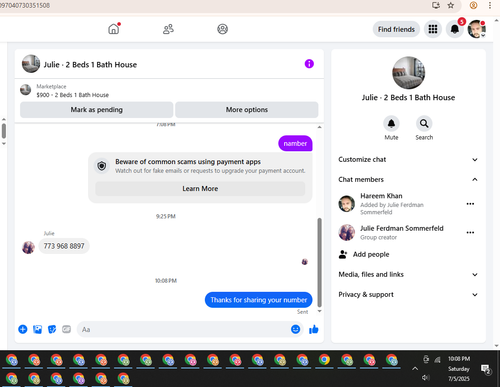The width and height of the screenshot is (500, 387).
Task: Choose a GIF icon in composer
Action: [67, 329]
